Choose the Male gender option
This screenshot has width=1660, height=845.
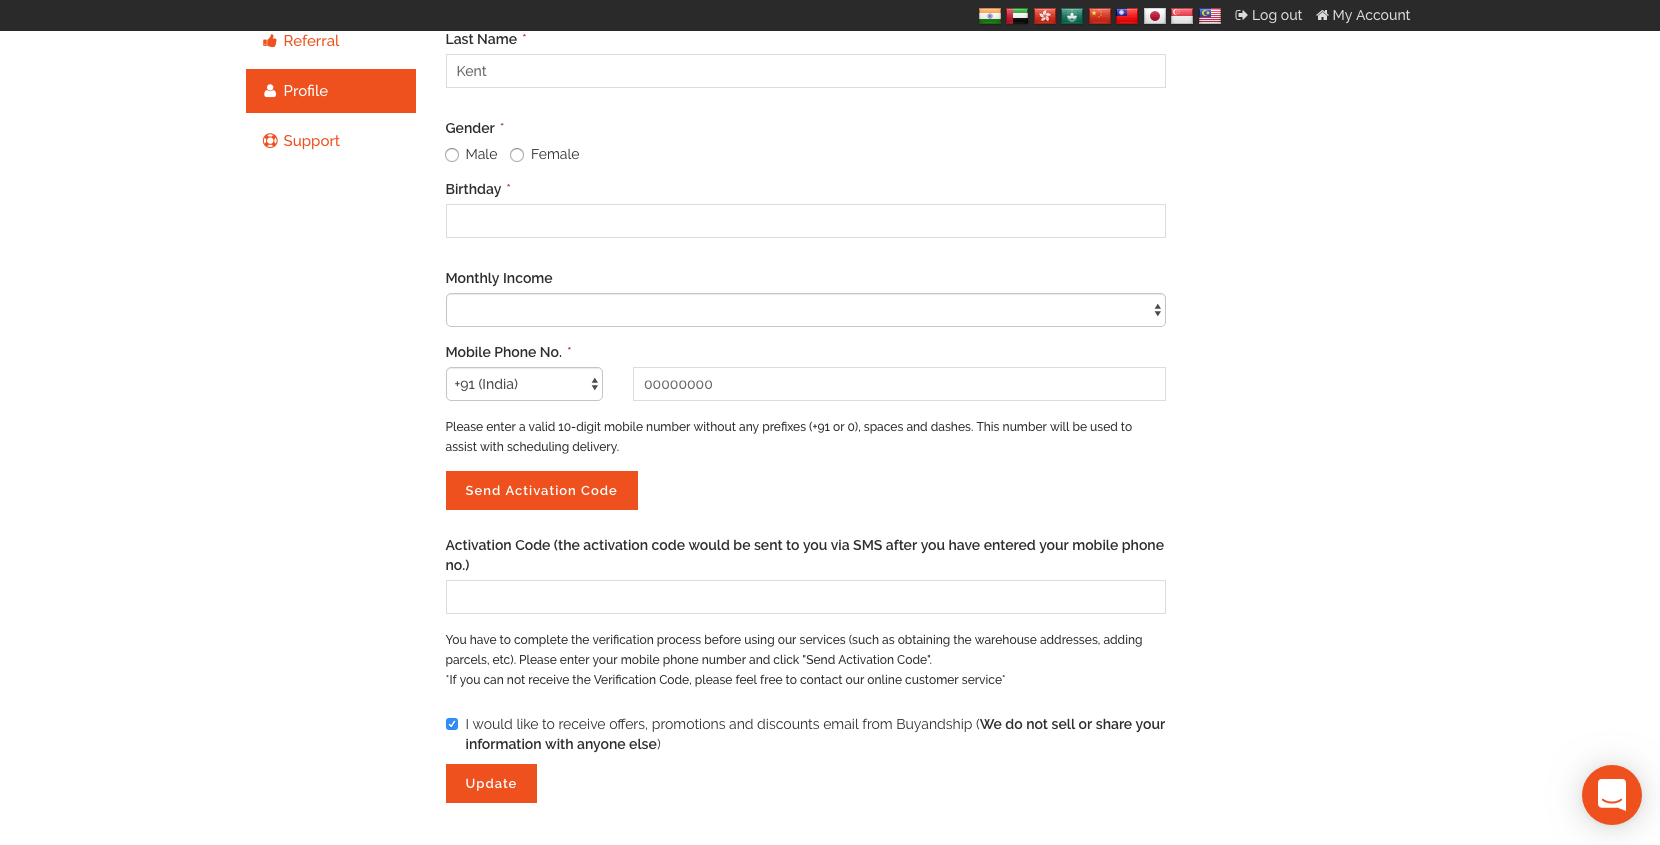click(452, 155)
